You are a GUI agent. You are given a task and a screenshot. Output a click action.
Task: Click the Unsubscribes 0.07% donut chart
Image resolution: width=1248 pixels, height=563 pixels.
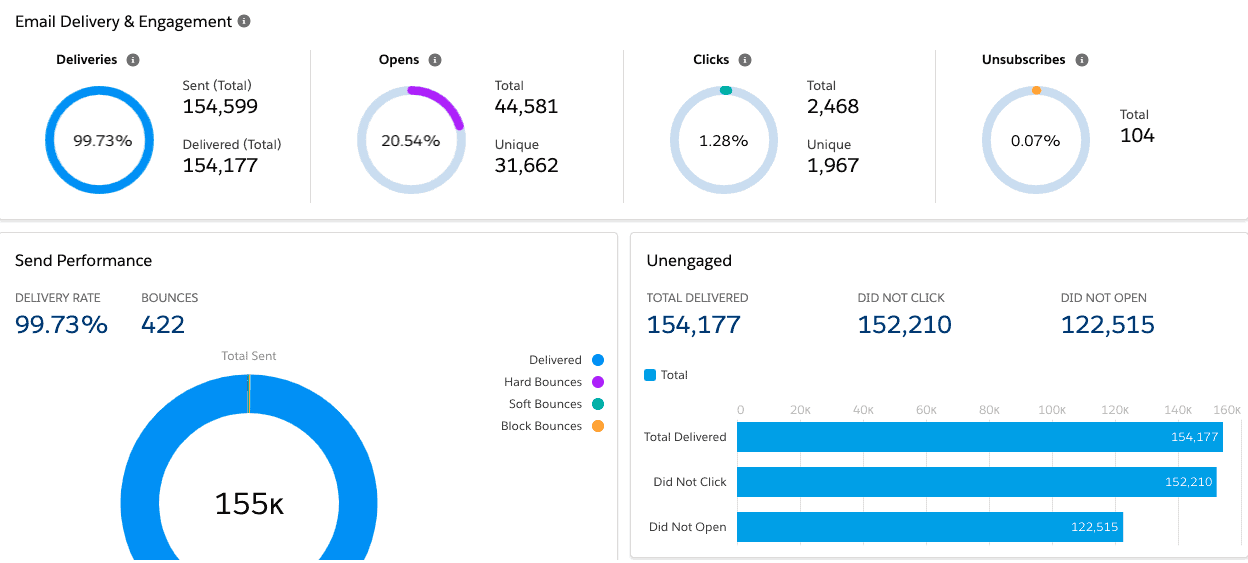pos(1035,141)
